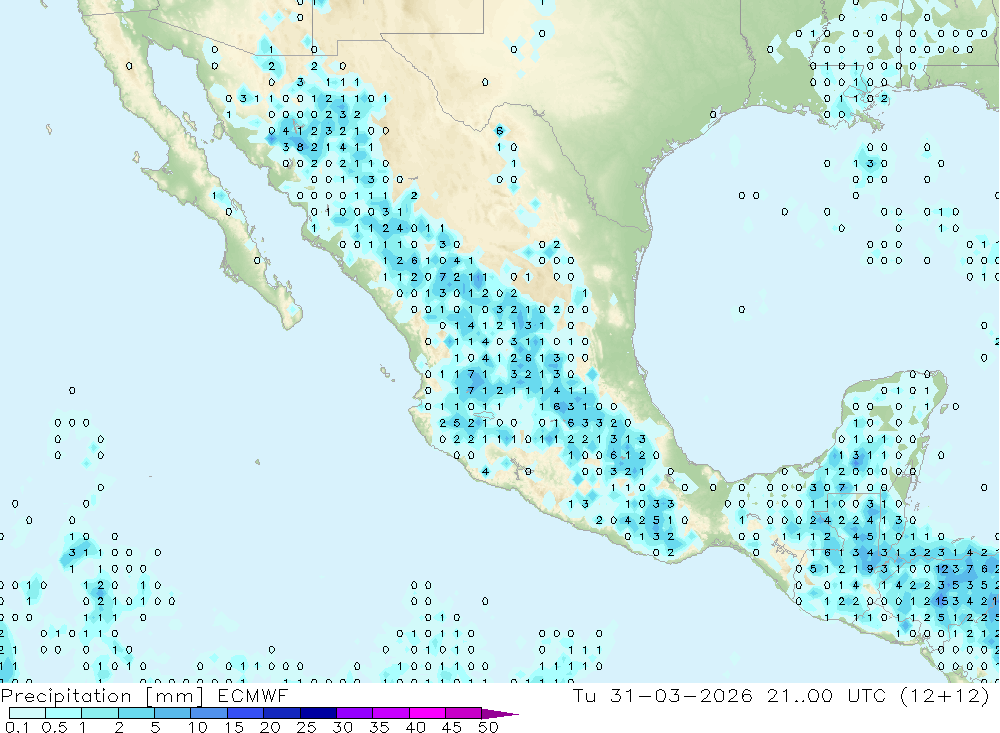Viewport: 1000px width, 733px height.
Task: Click the '30' legend scale label
Action: click(x=342, y=727)
